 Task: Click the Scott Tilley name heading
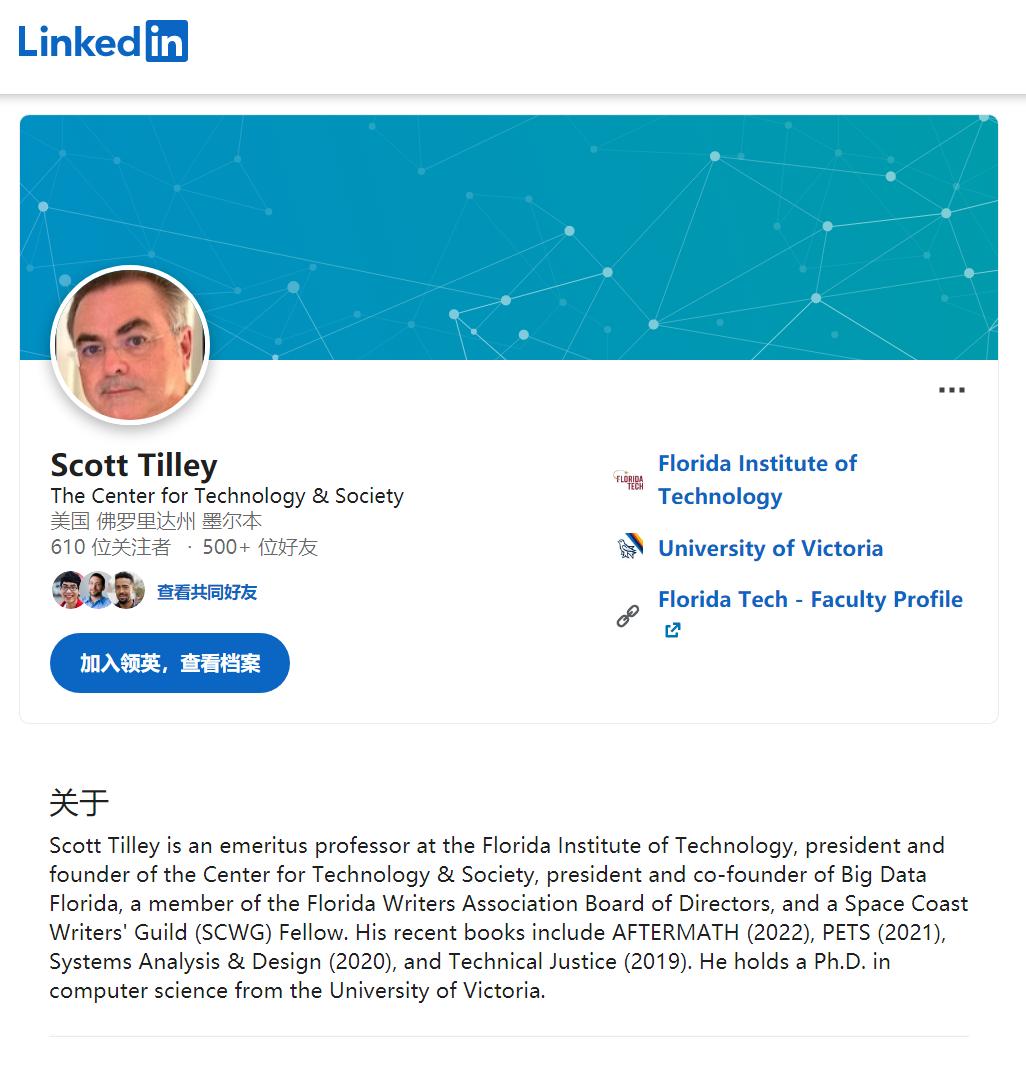pos(134,465)
